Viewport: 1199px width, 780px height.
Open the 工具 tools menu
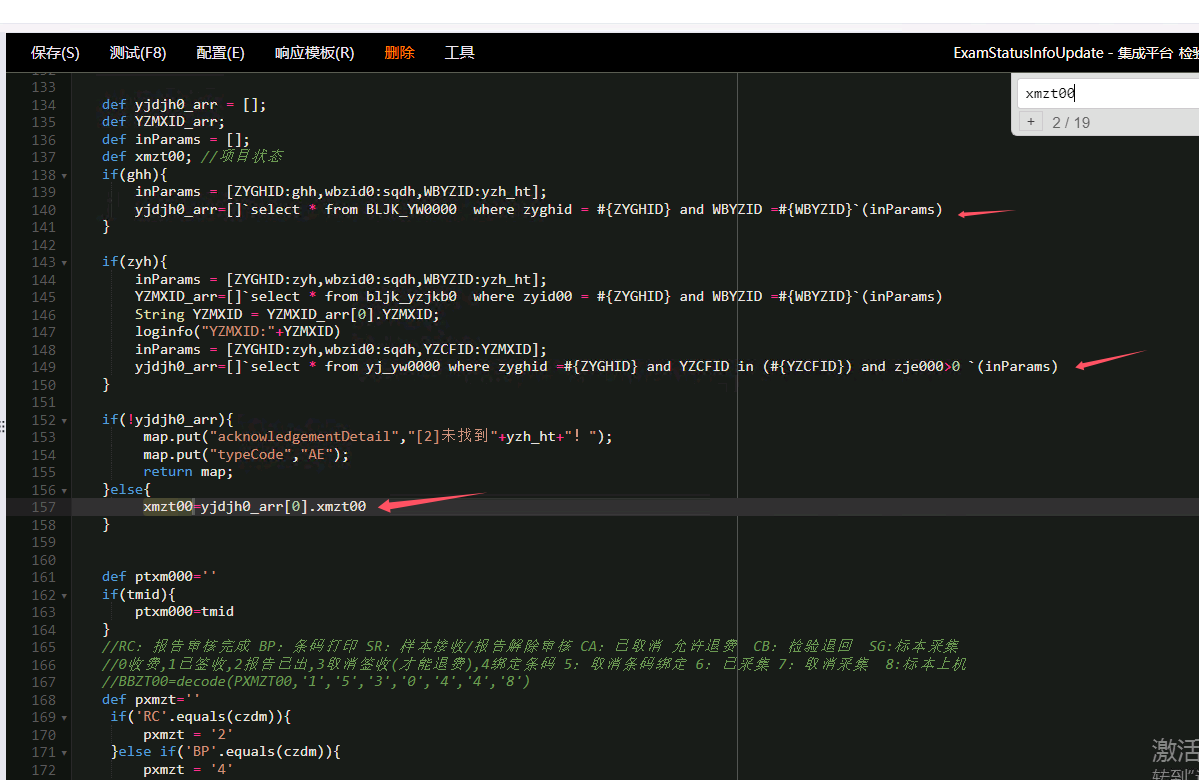(459, 53)
